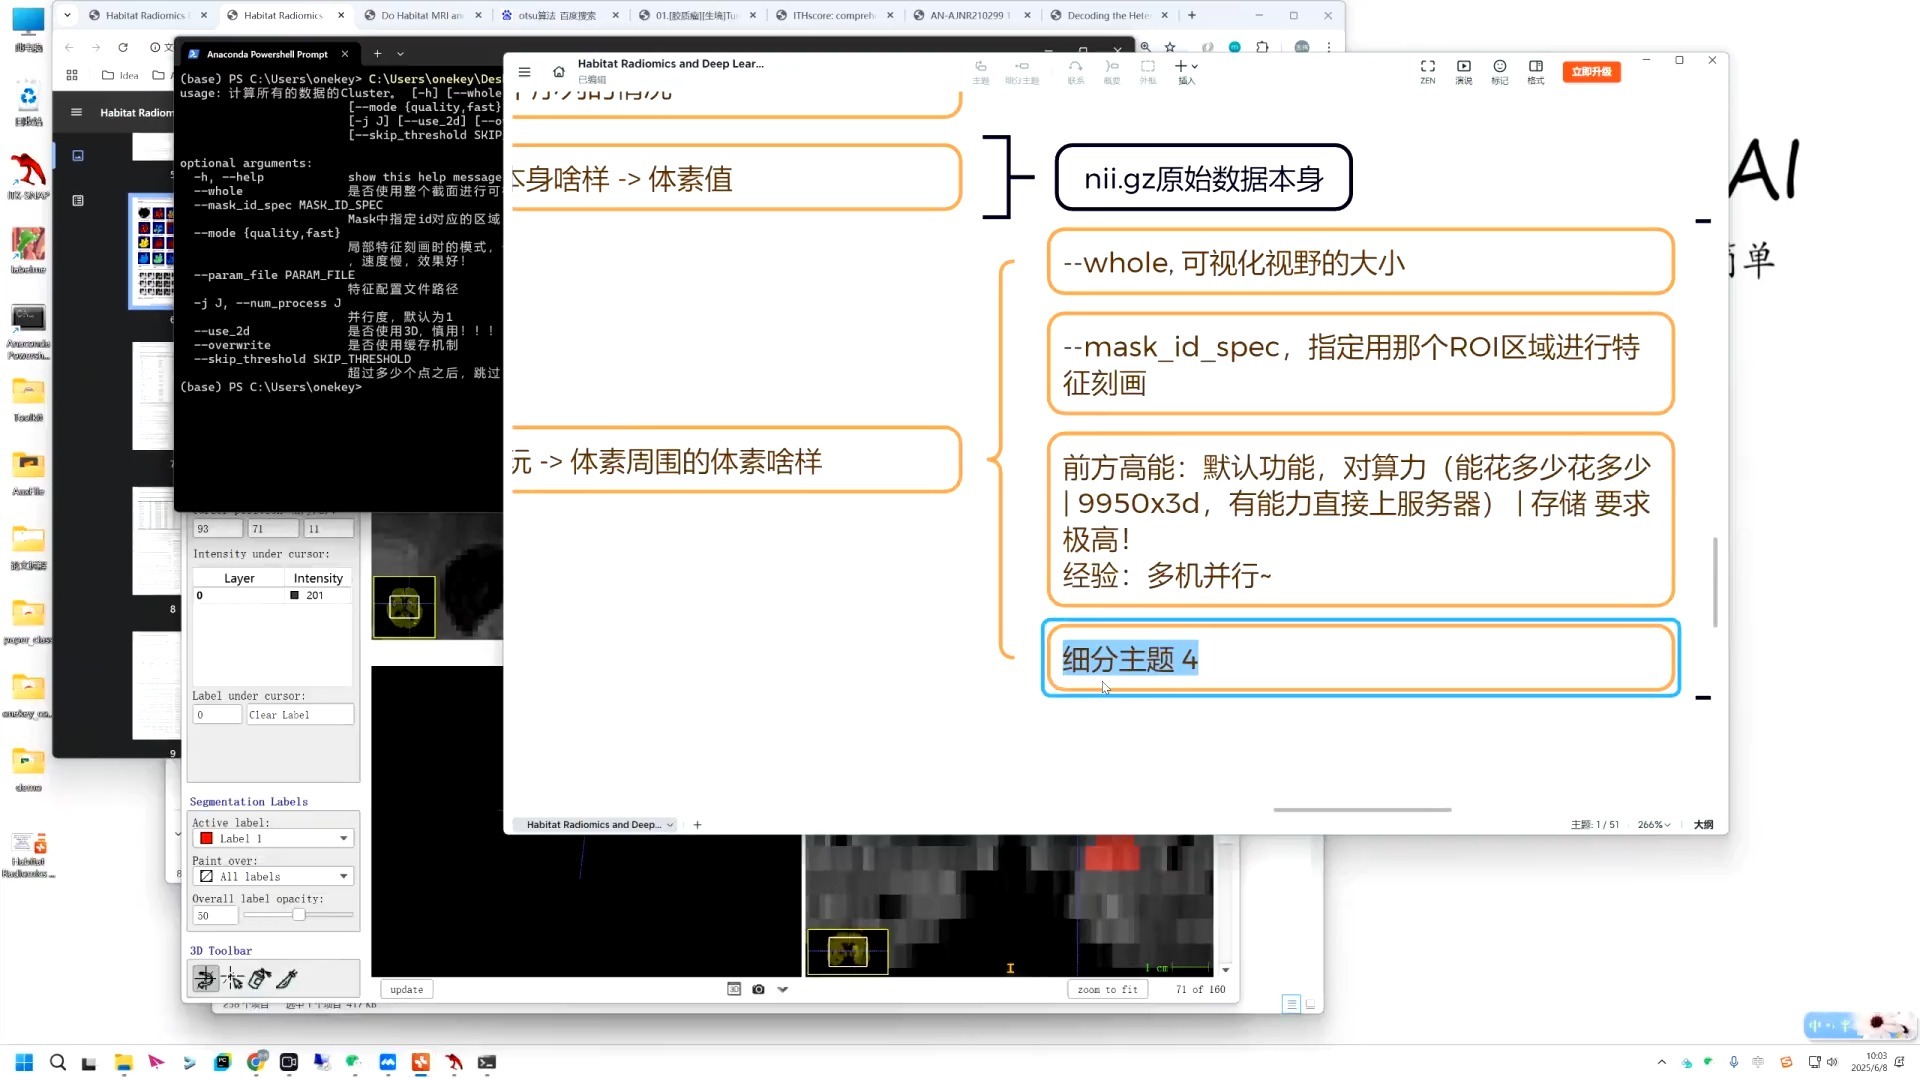
Task: Click the summary (概要) toolbar icon
Action: point(1112,72)
